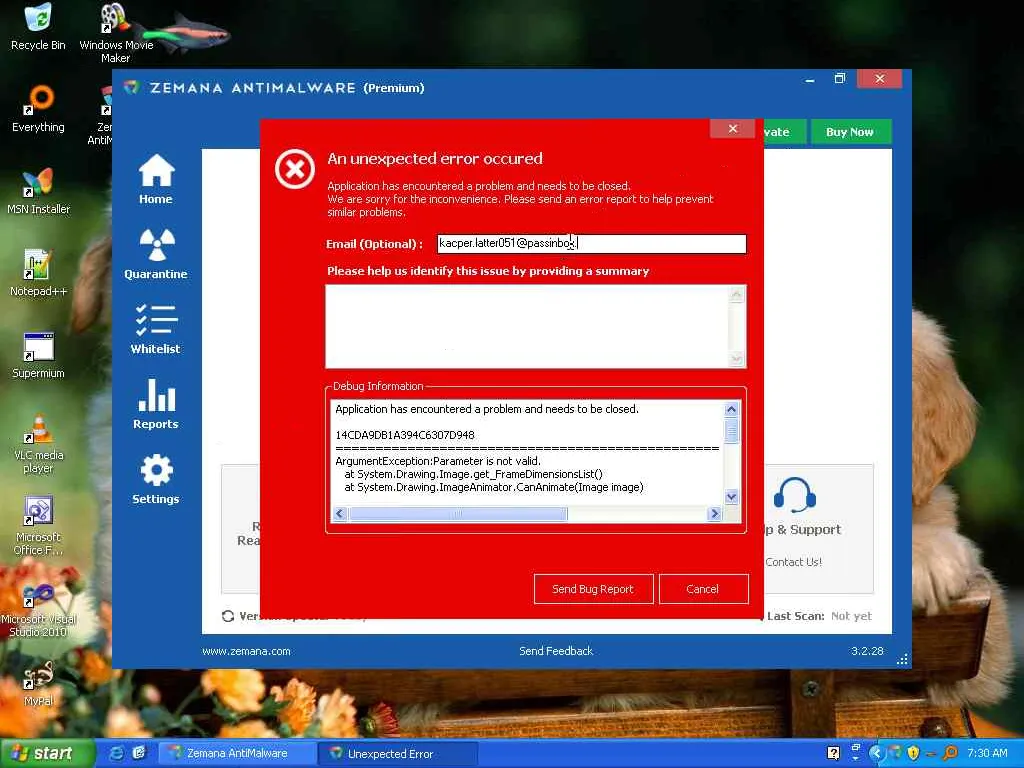Viewport: 1024px width, 768px height.
Task: Select the MSN Installer desktop icon
Action: click(38, 191)
